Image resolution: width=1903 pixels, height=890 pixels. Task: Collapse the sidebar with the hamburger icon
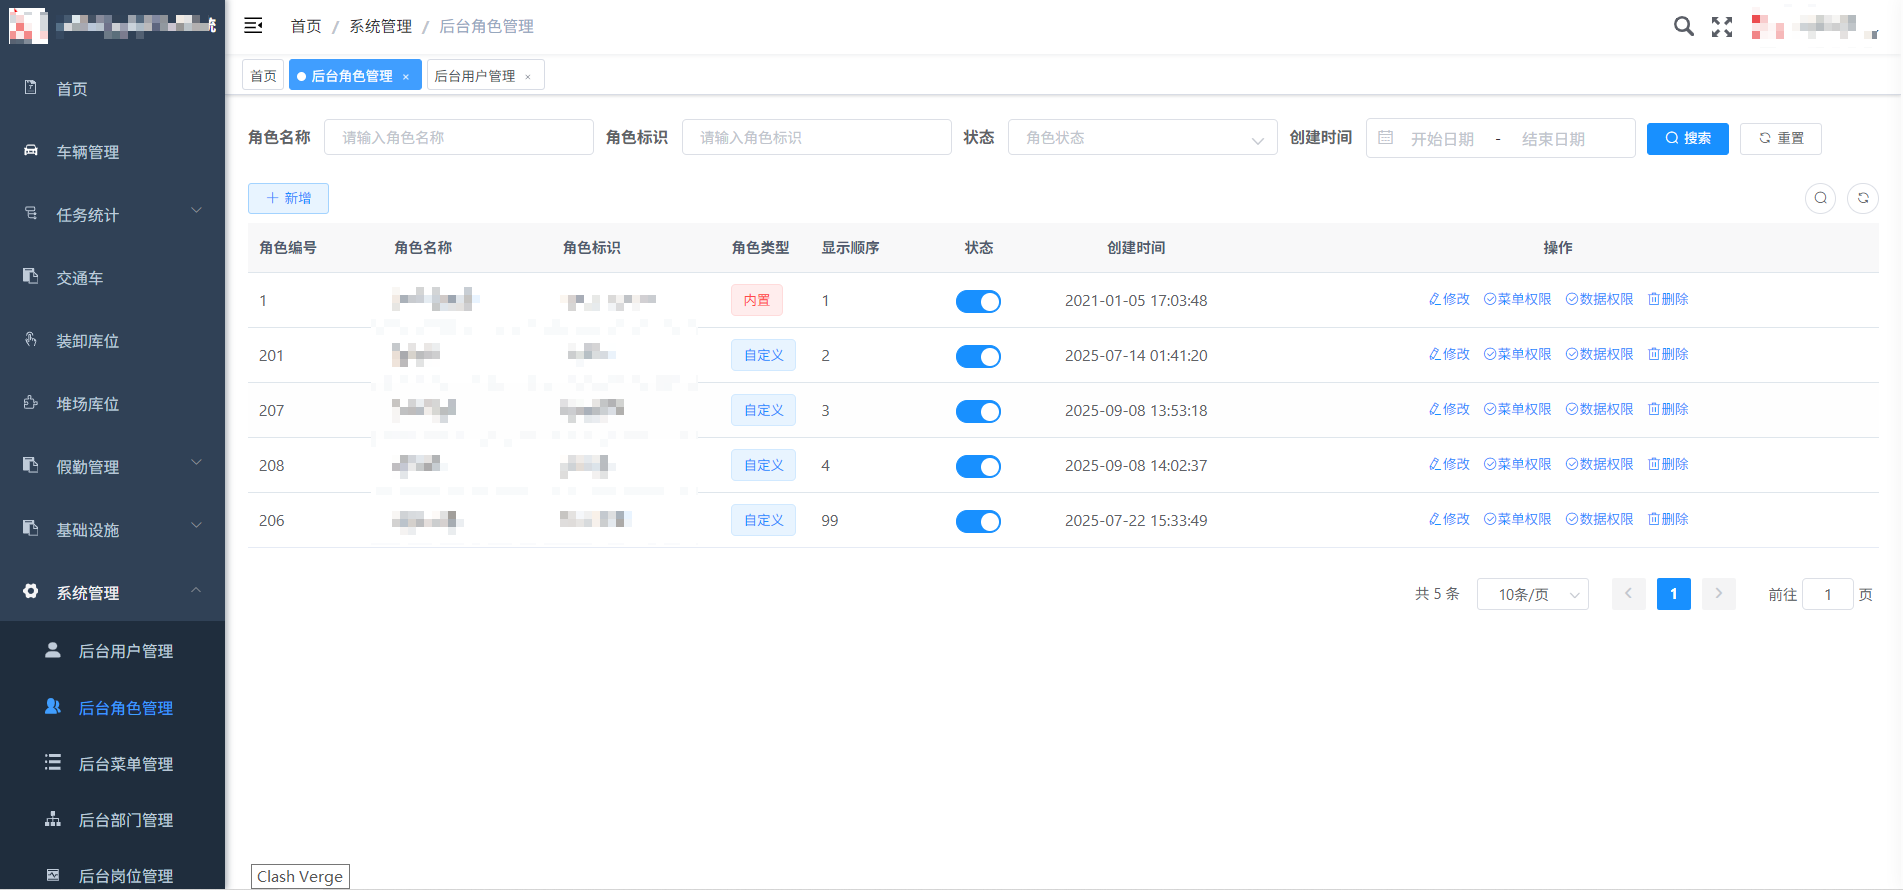pyautogui.click(x=253, y=26)
